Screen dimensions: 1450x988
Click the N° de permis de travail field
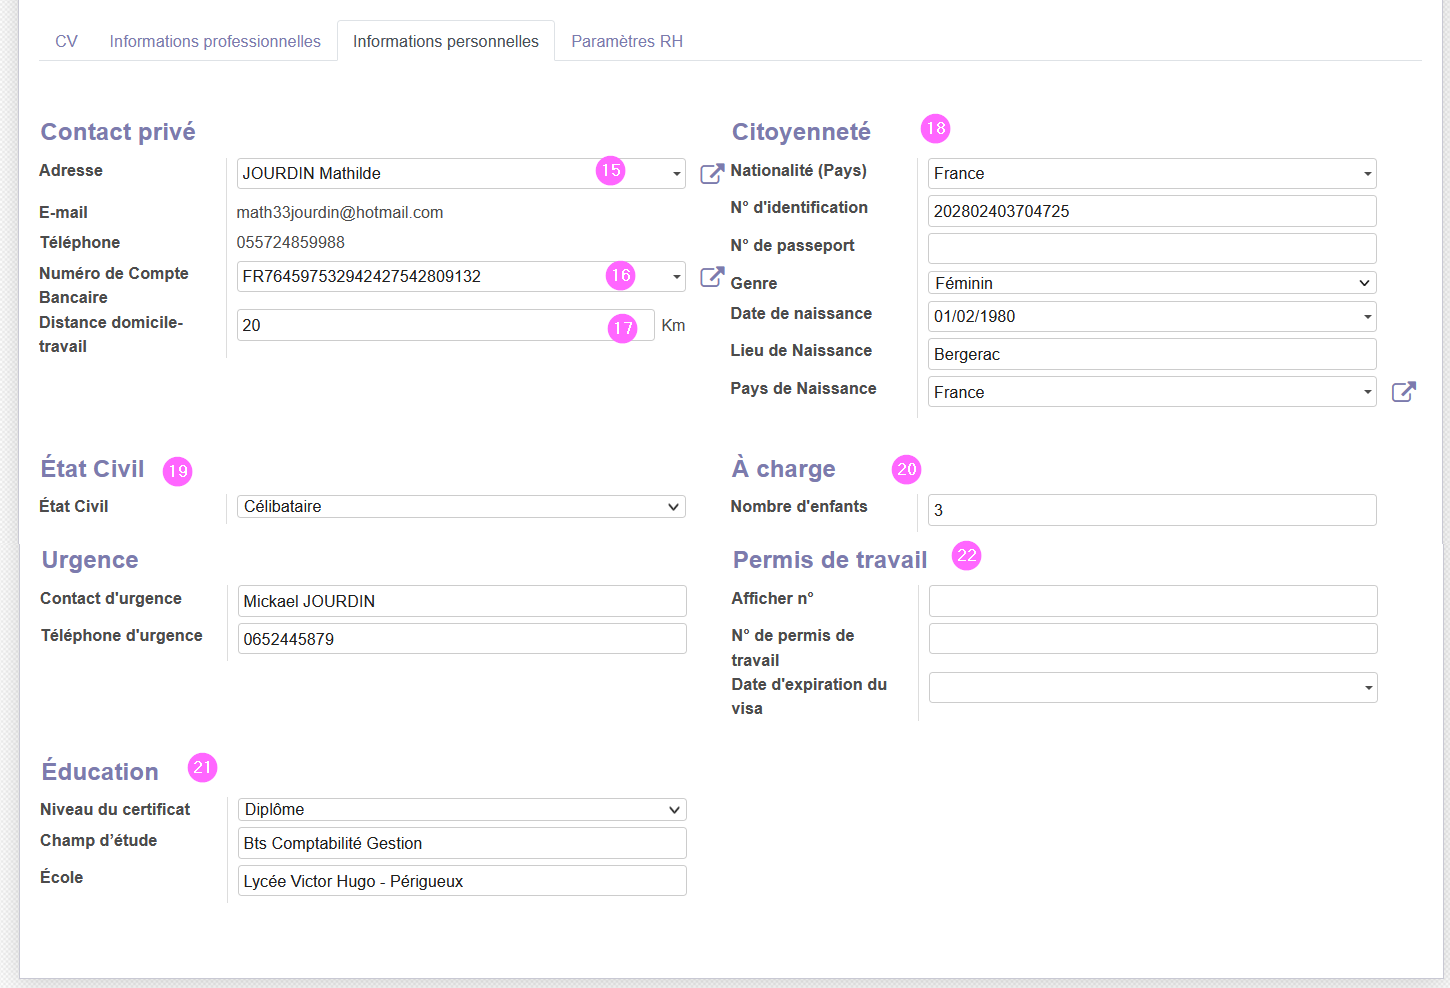1153,639
